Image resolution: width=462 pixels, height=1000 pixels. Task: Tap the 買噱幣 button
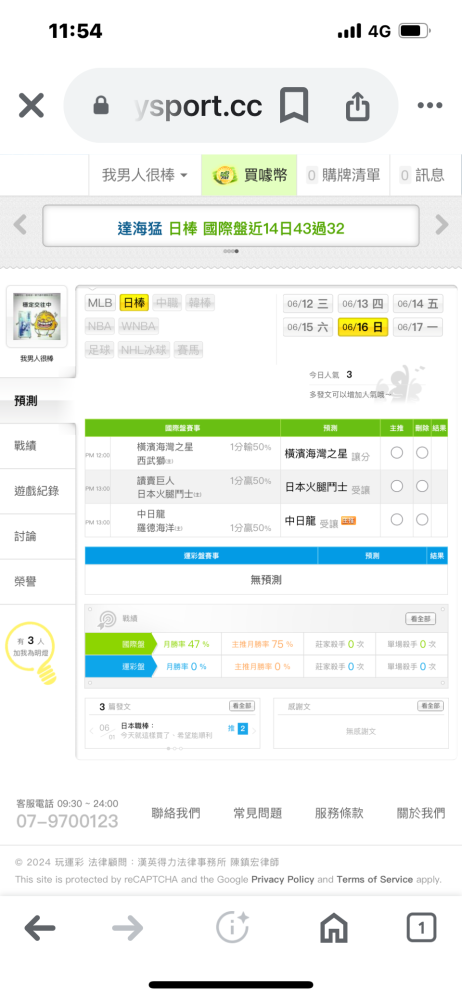point(250,175)
